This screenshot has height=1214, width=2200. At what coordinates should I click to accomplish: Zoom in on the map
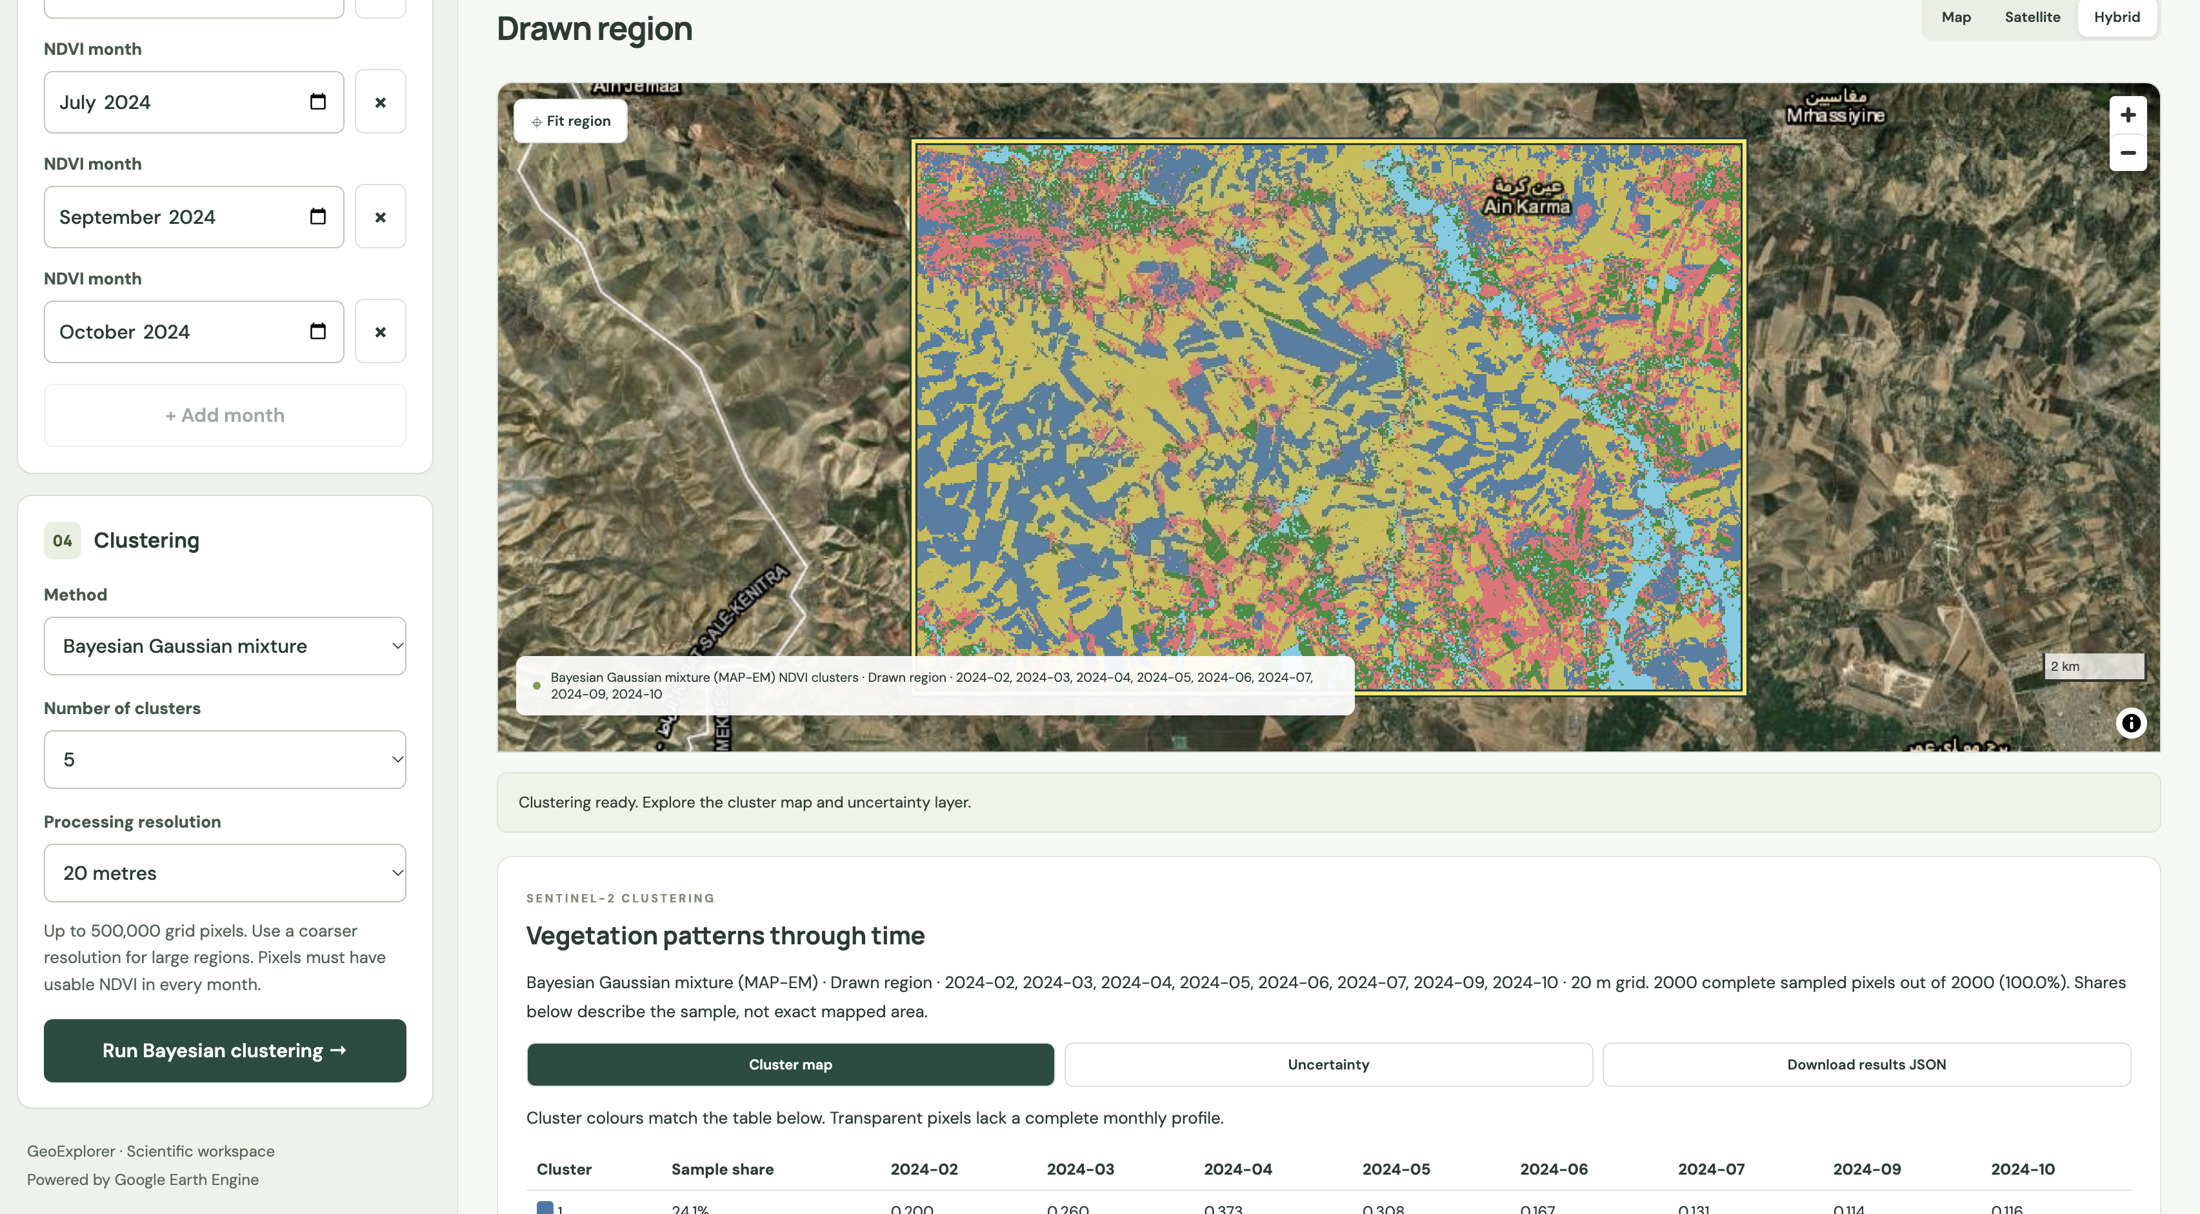[2128, 115]
